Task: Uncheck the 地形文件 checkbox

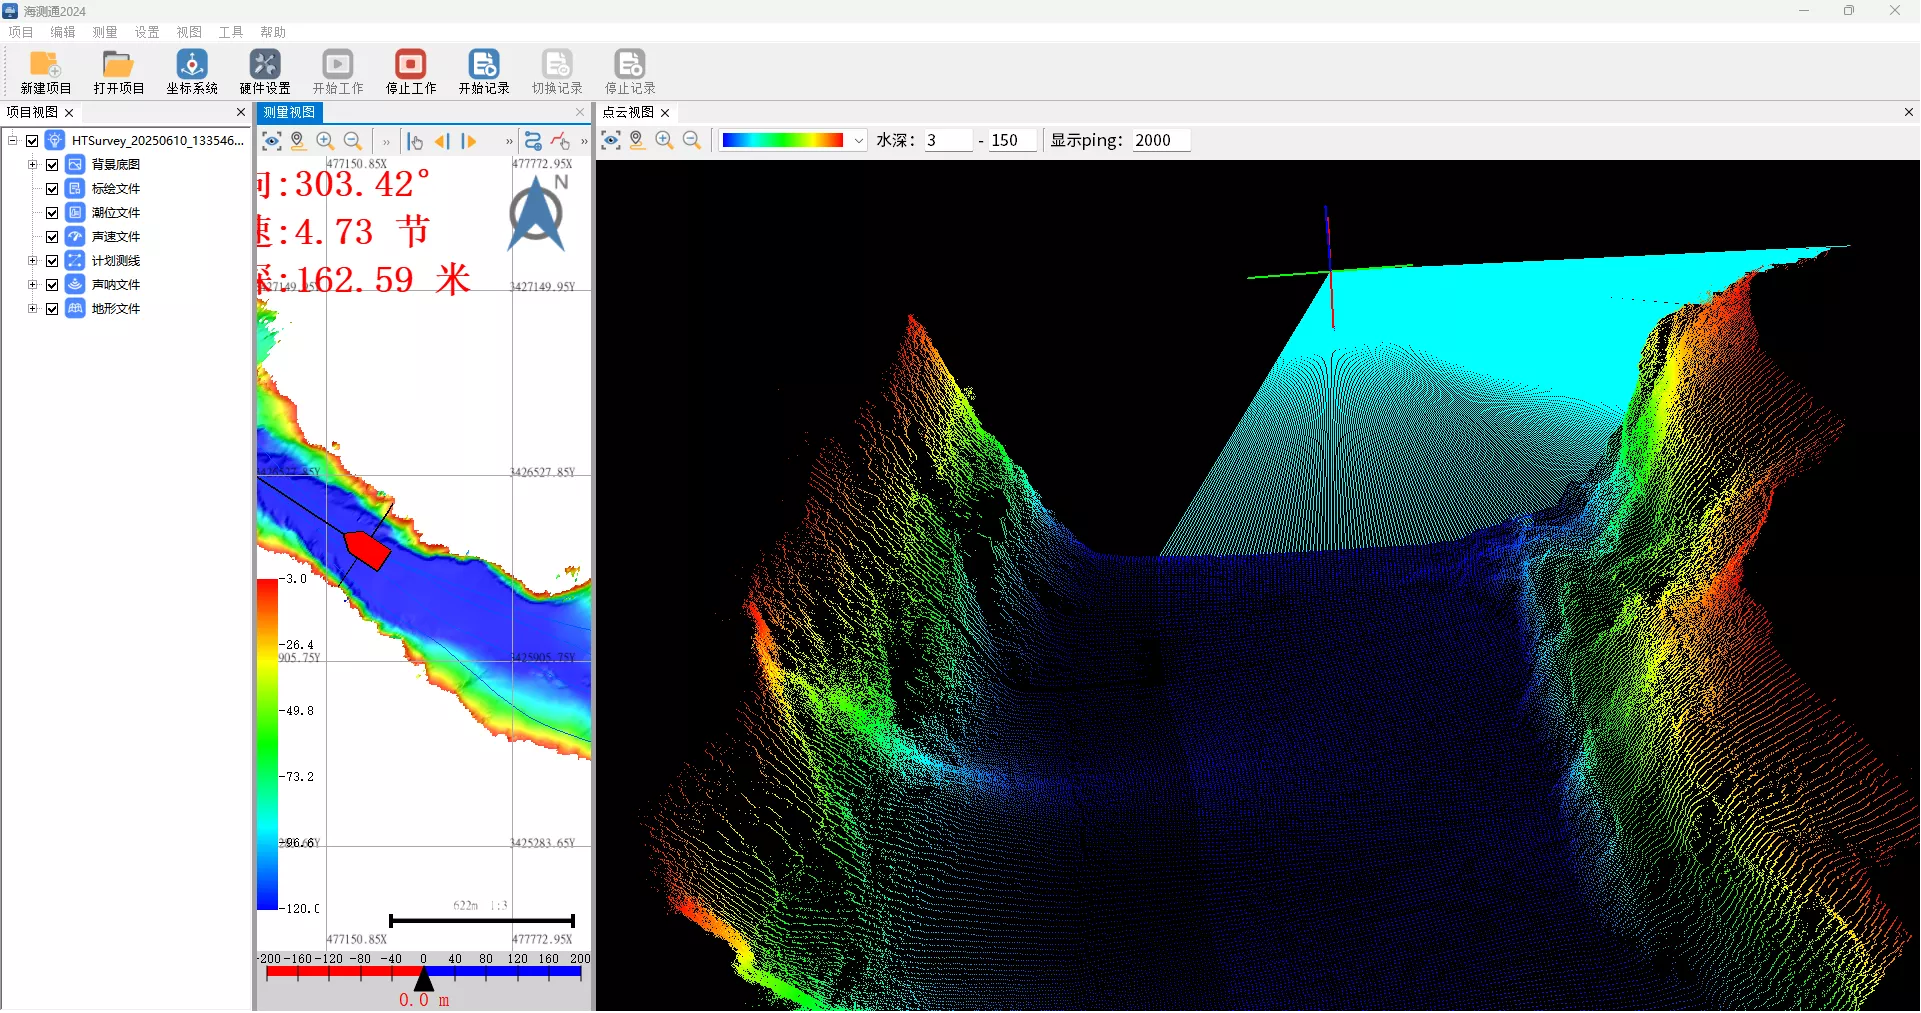Action: (52, 309)
